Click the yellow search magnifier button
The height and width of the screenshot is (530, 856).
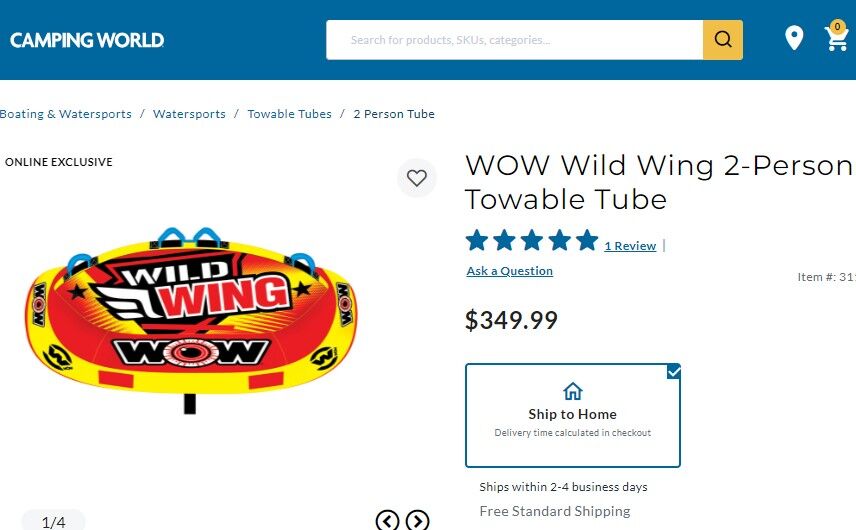tap(722, 40)
